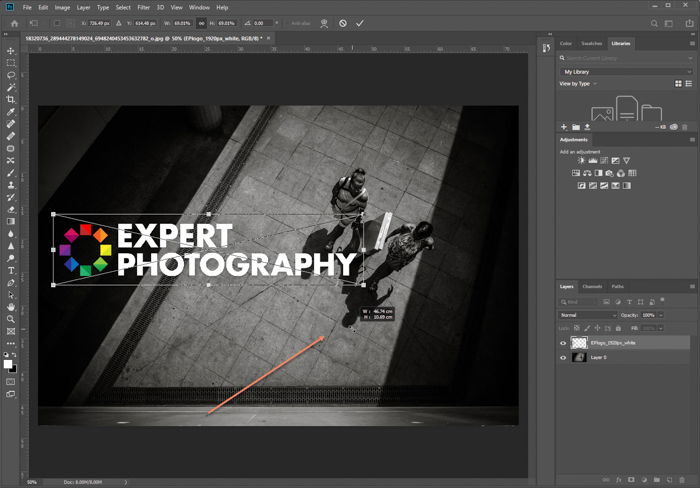
Task: Select the Horizontal Type tool
Action: 11,271
